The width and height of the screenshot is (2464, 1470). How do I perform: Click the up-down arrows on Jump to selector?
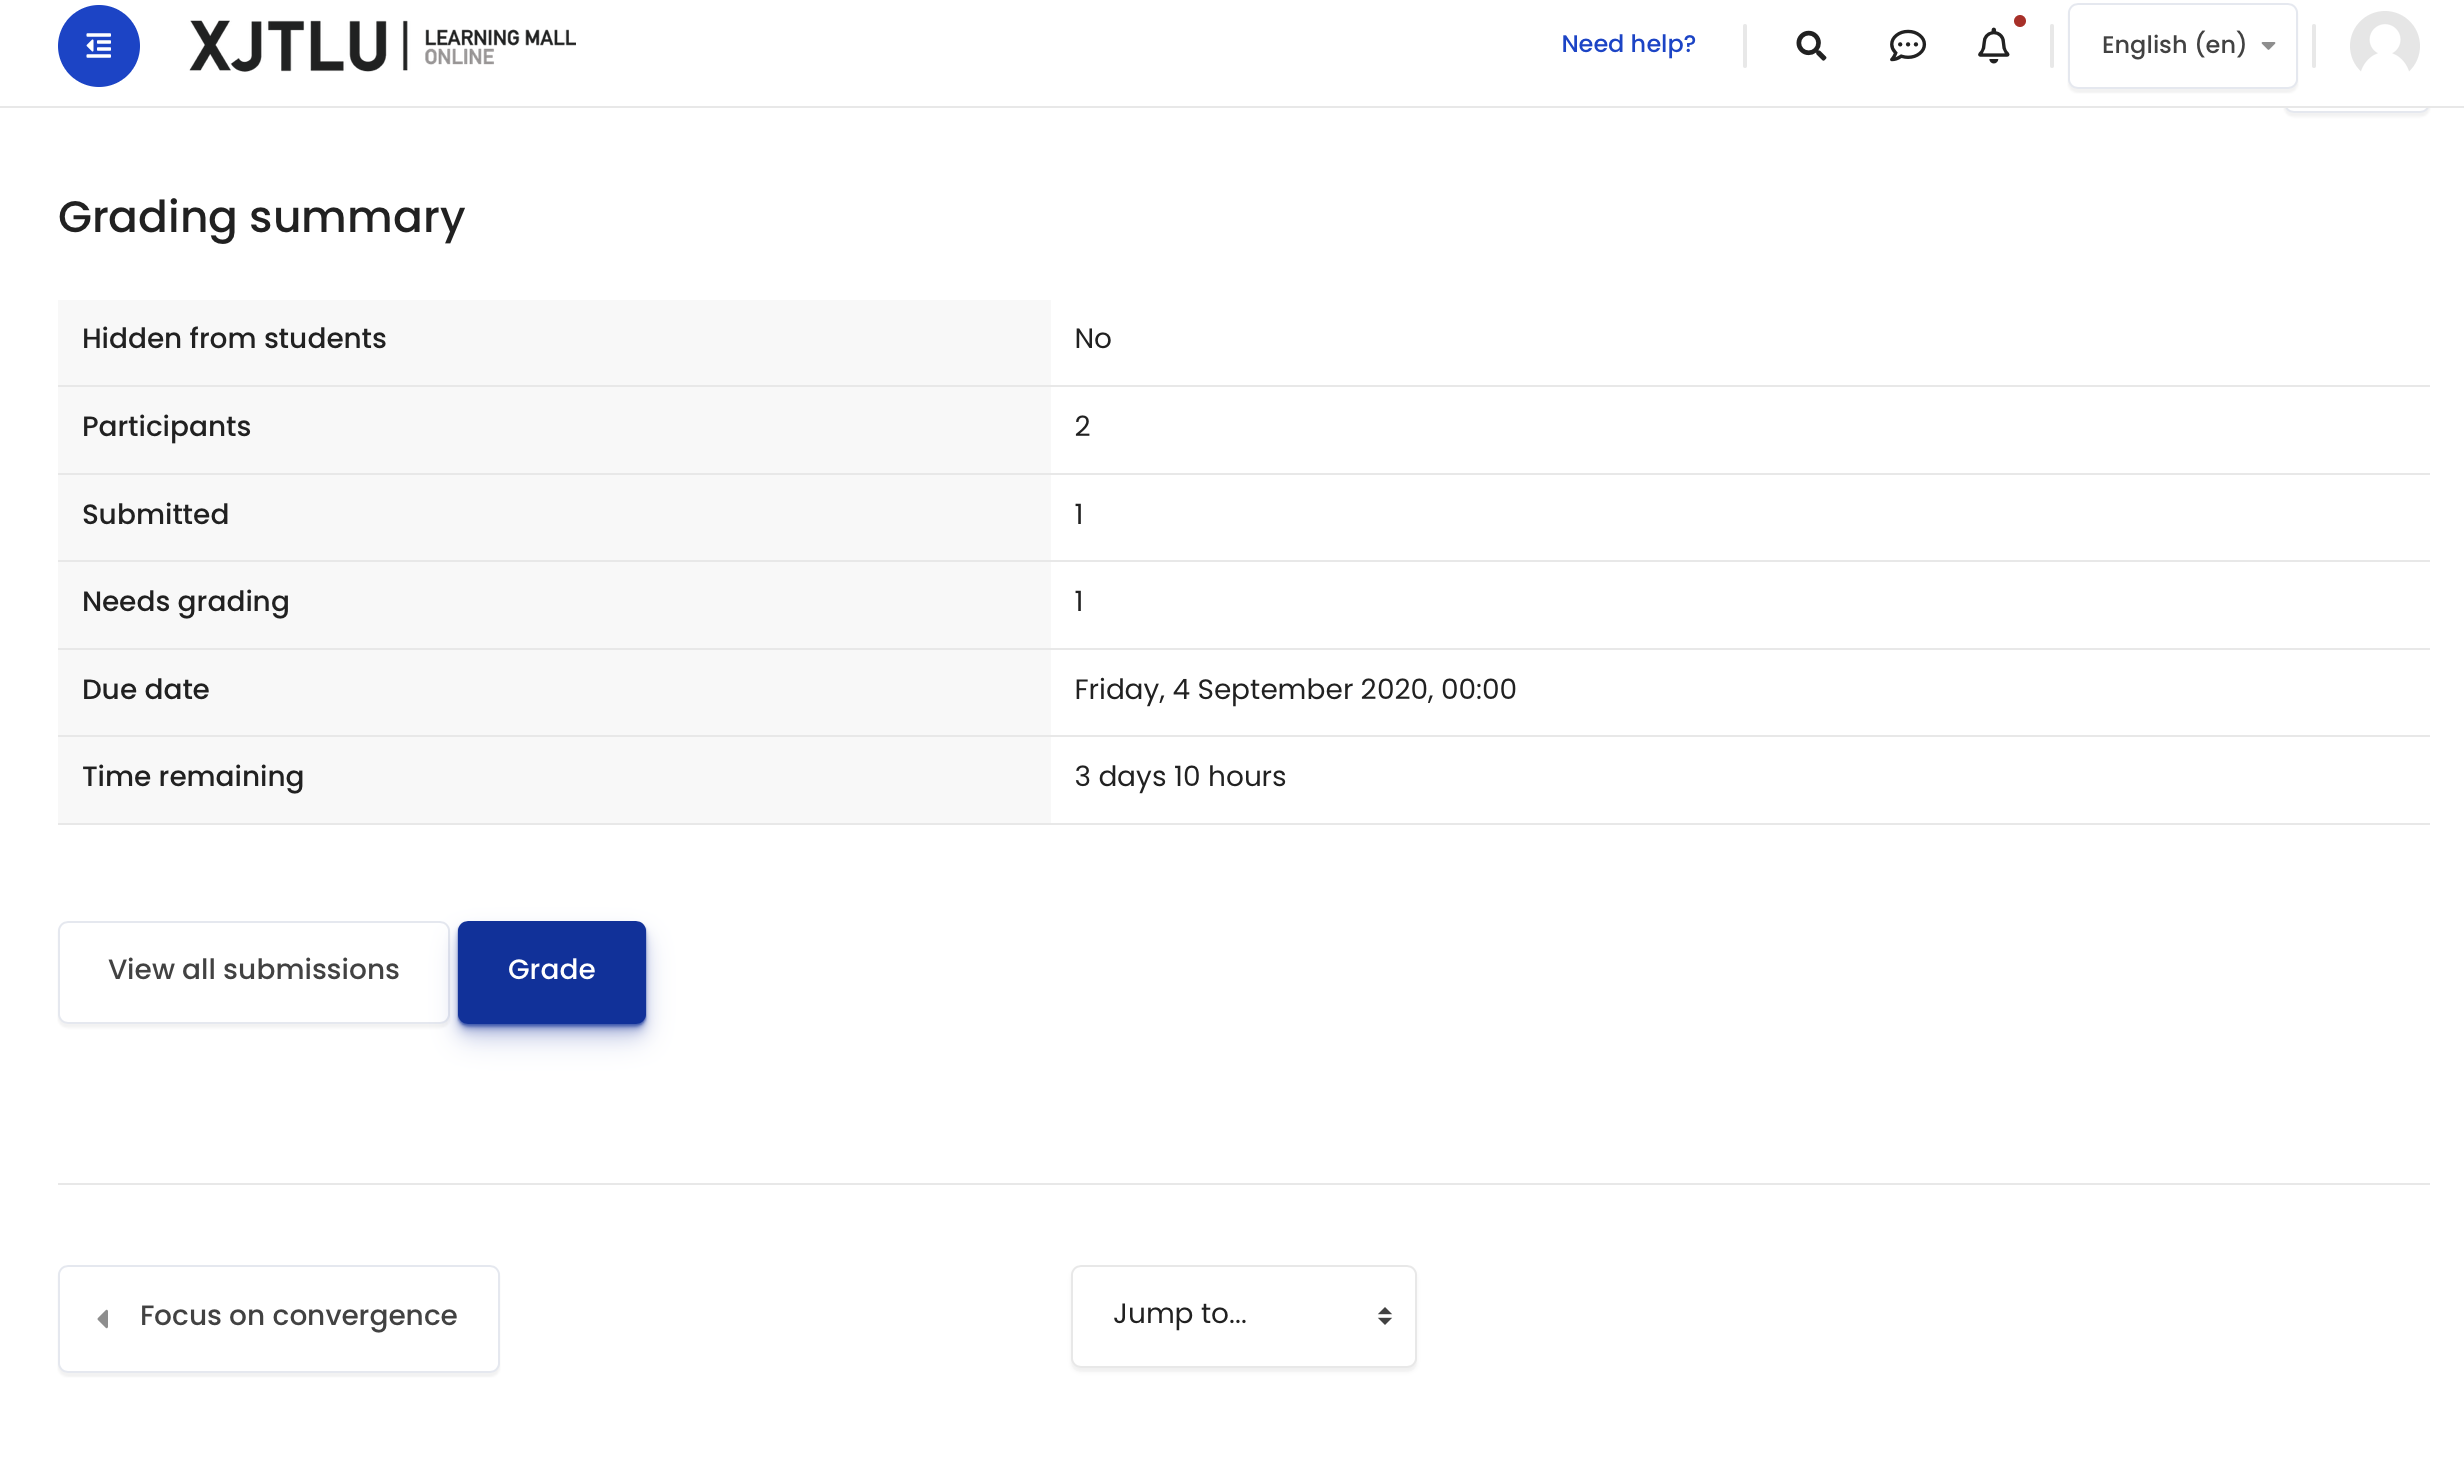1385,1315
